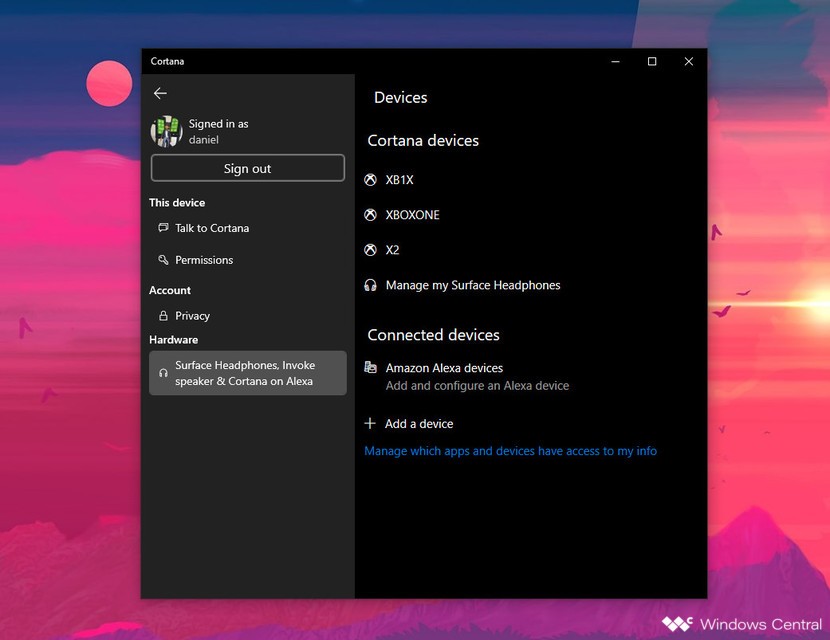The width and height of the screenshot is (830, 640).
Task: Click the user profile avatar picture
Action: click(166, 132)
